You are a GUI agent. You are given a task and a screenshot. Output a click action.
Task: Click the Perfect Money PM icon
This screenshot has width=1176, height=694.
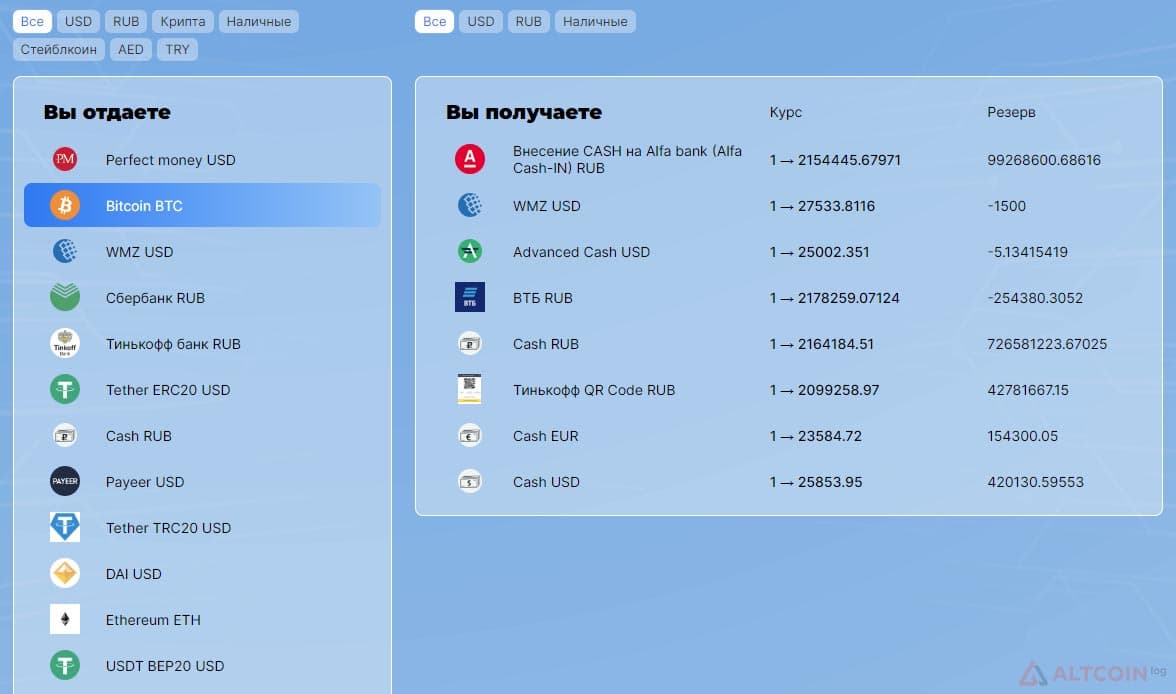65,159
